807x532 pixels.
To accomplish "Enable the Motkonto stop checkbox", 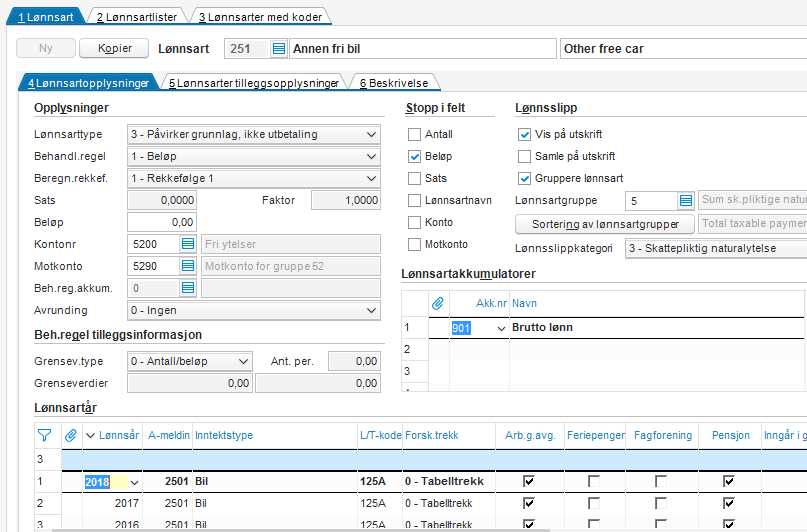I will pyautogui.click(x=414, y=244).
